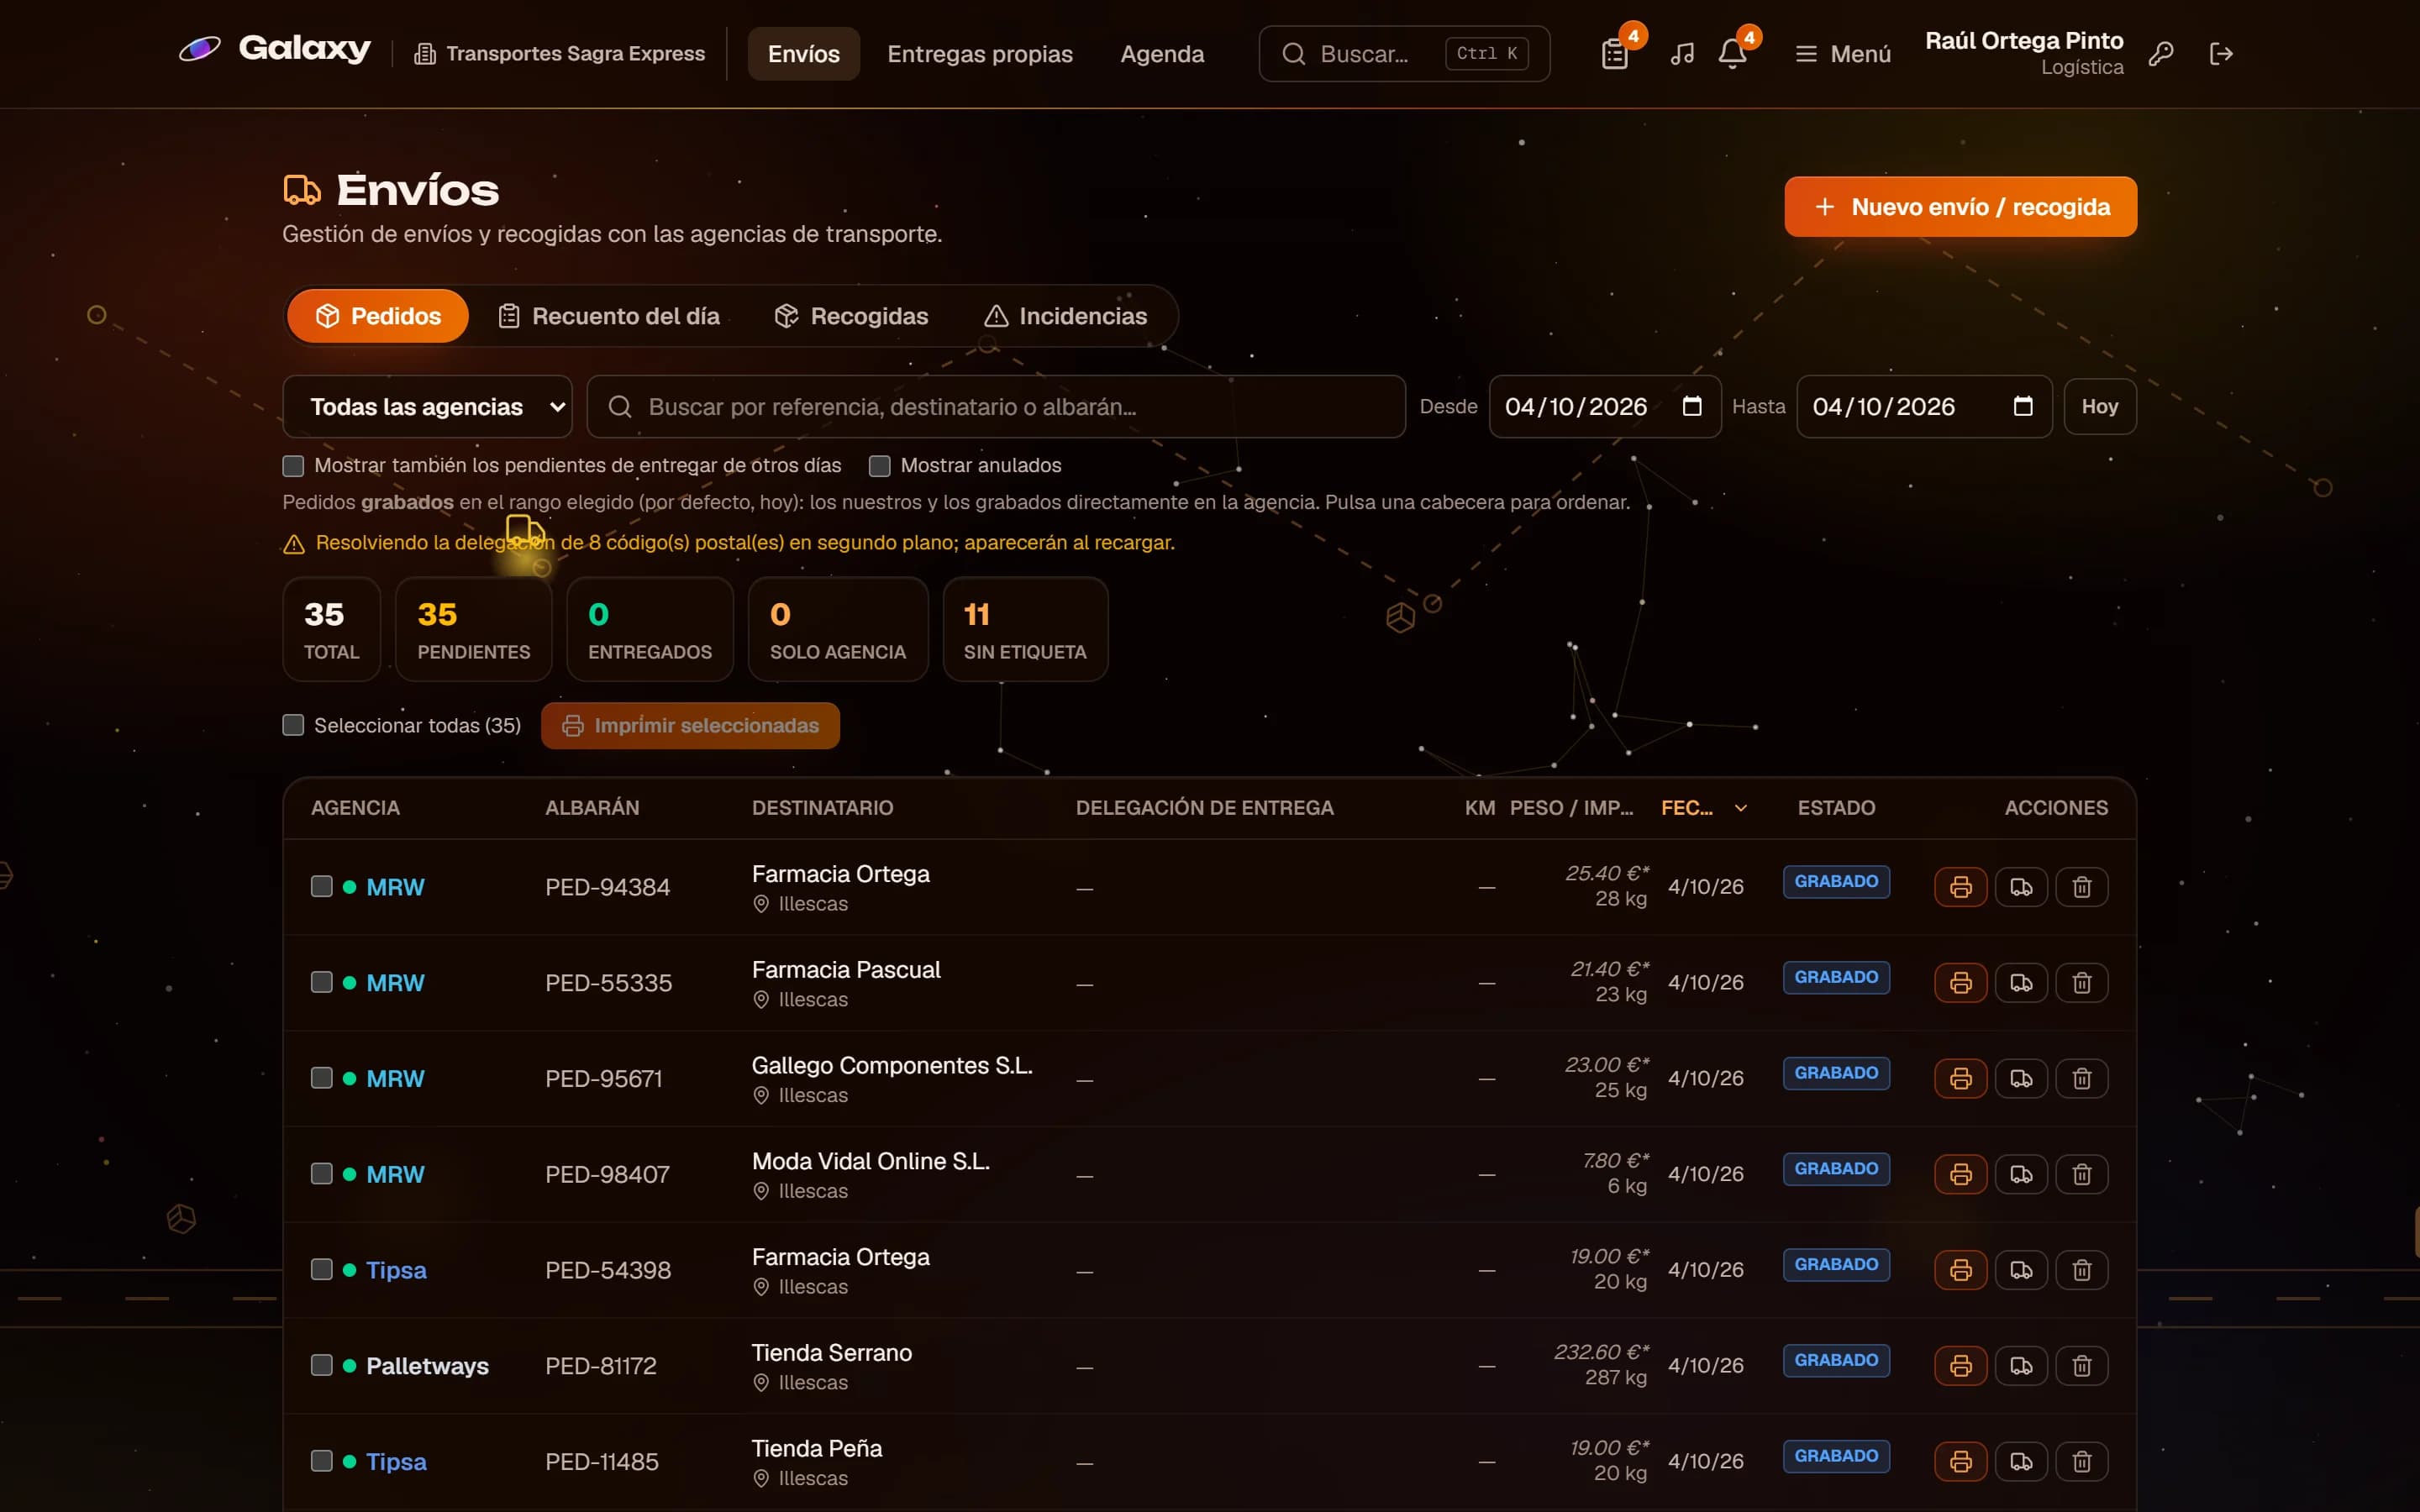This screenshot has height=1512, width=2420.
Task: Click Nuevo envío / recogida button
Action: point(1960,207)
